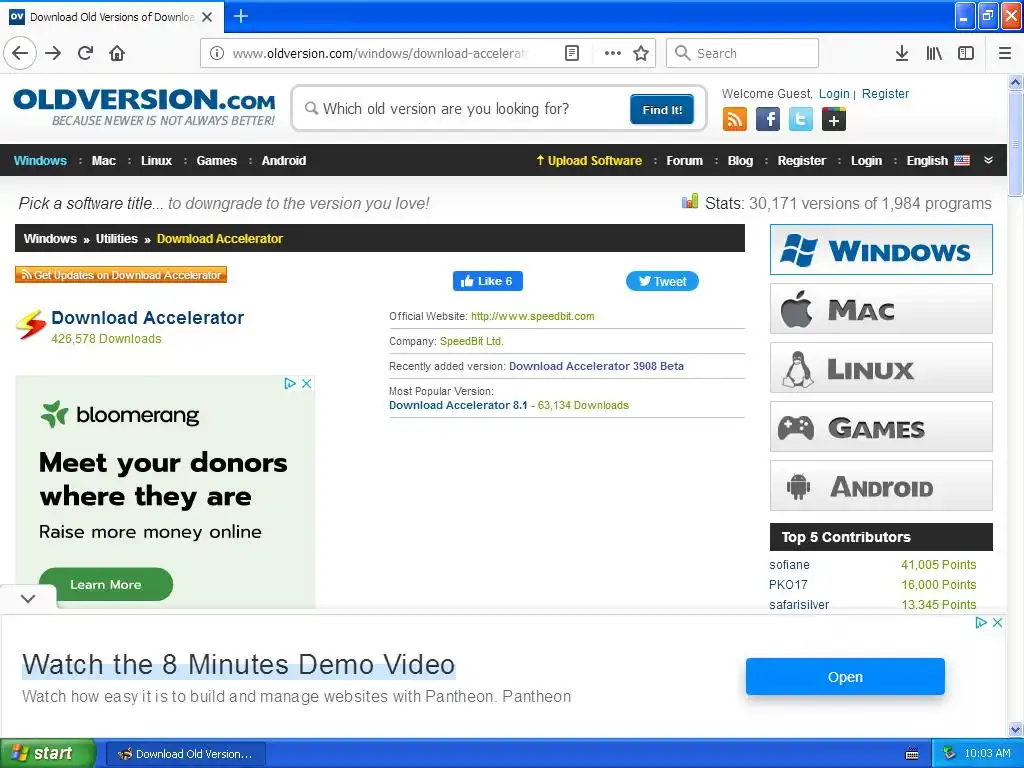The height and width of the screenshot is (768, 1024).
Task: Open the speedbit.com official website link
Action: click(x=532, y=316)
